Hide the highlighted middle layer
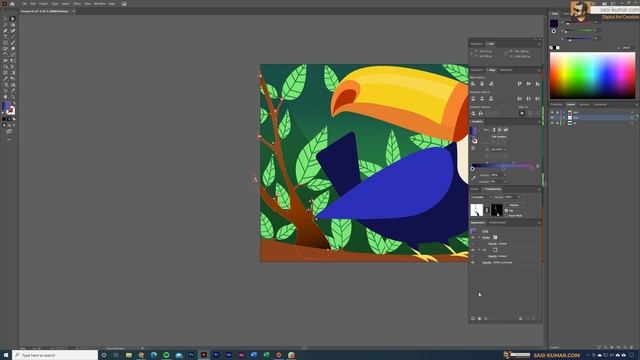 [552, 117]
